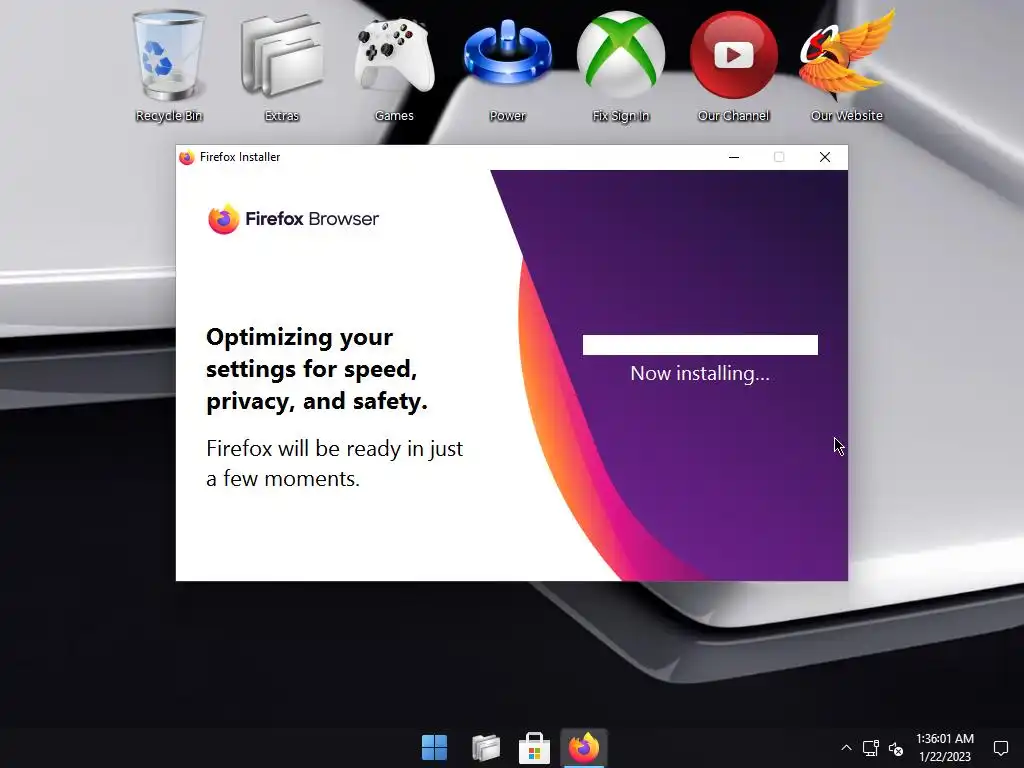
Task: Open the network status tray icon
Action: click(871, 748)
